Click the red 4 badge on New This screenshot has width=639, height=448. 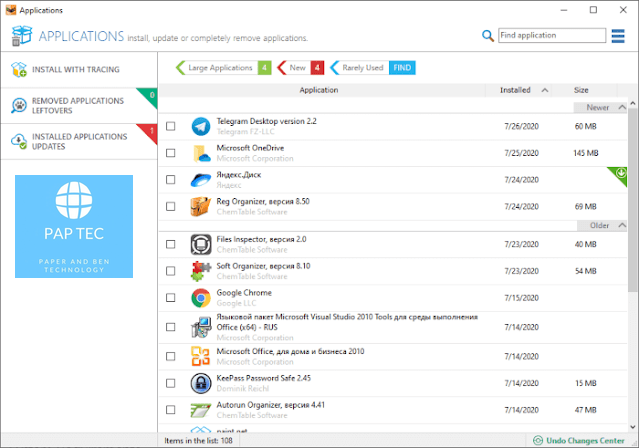(x=317, y=68)
